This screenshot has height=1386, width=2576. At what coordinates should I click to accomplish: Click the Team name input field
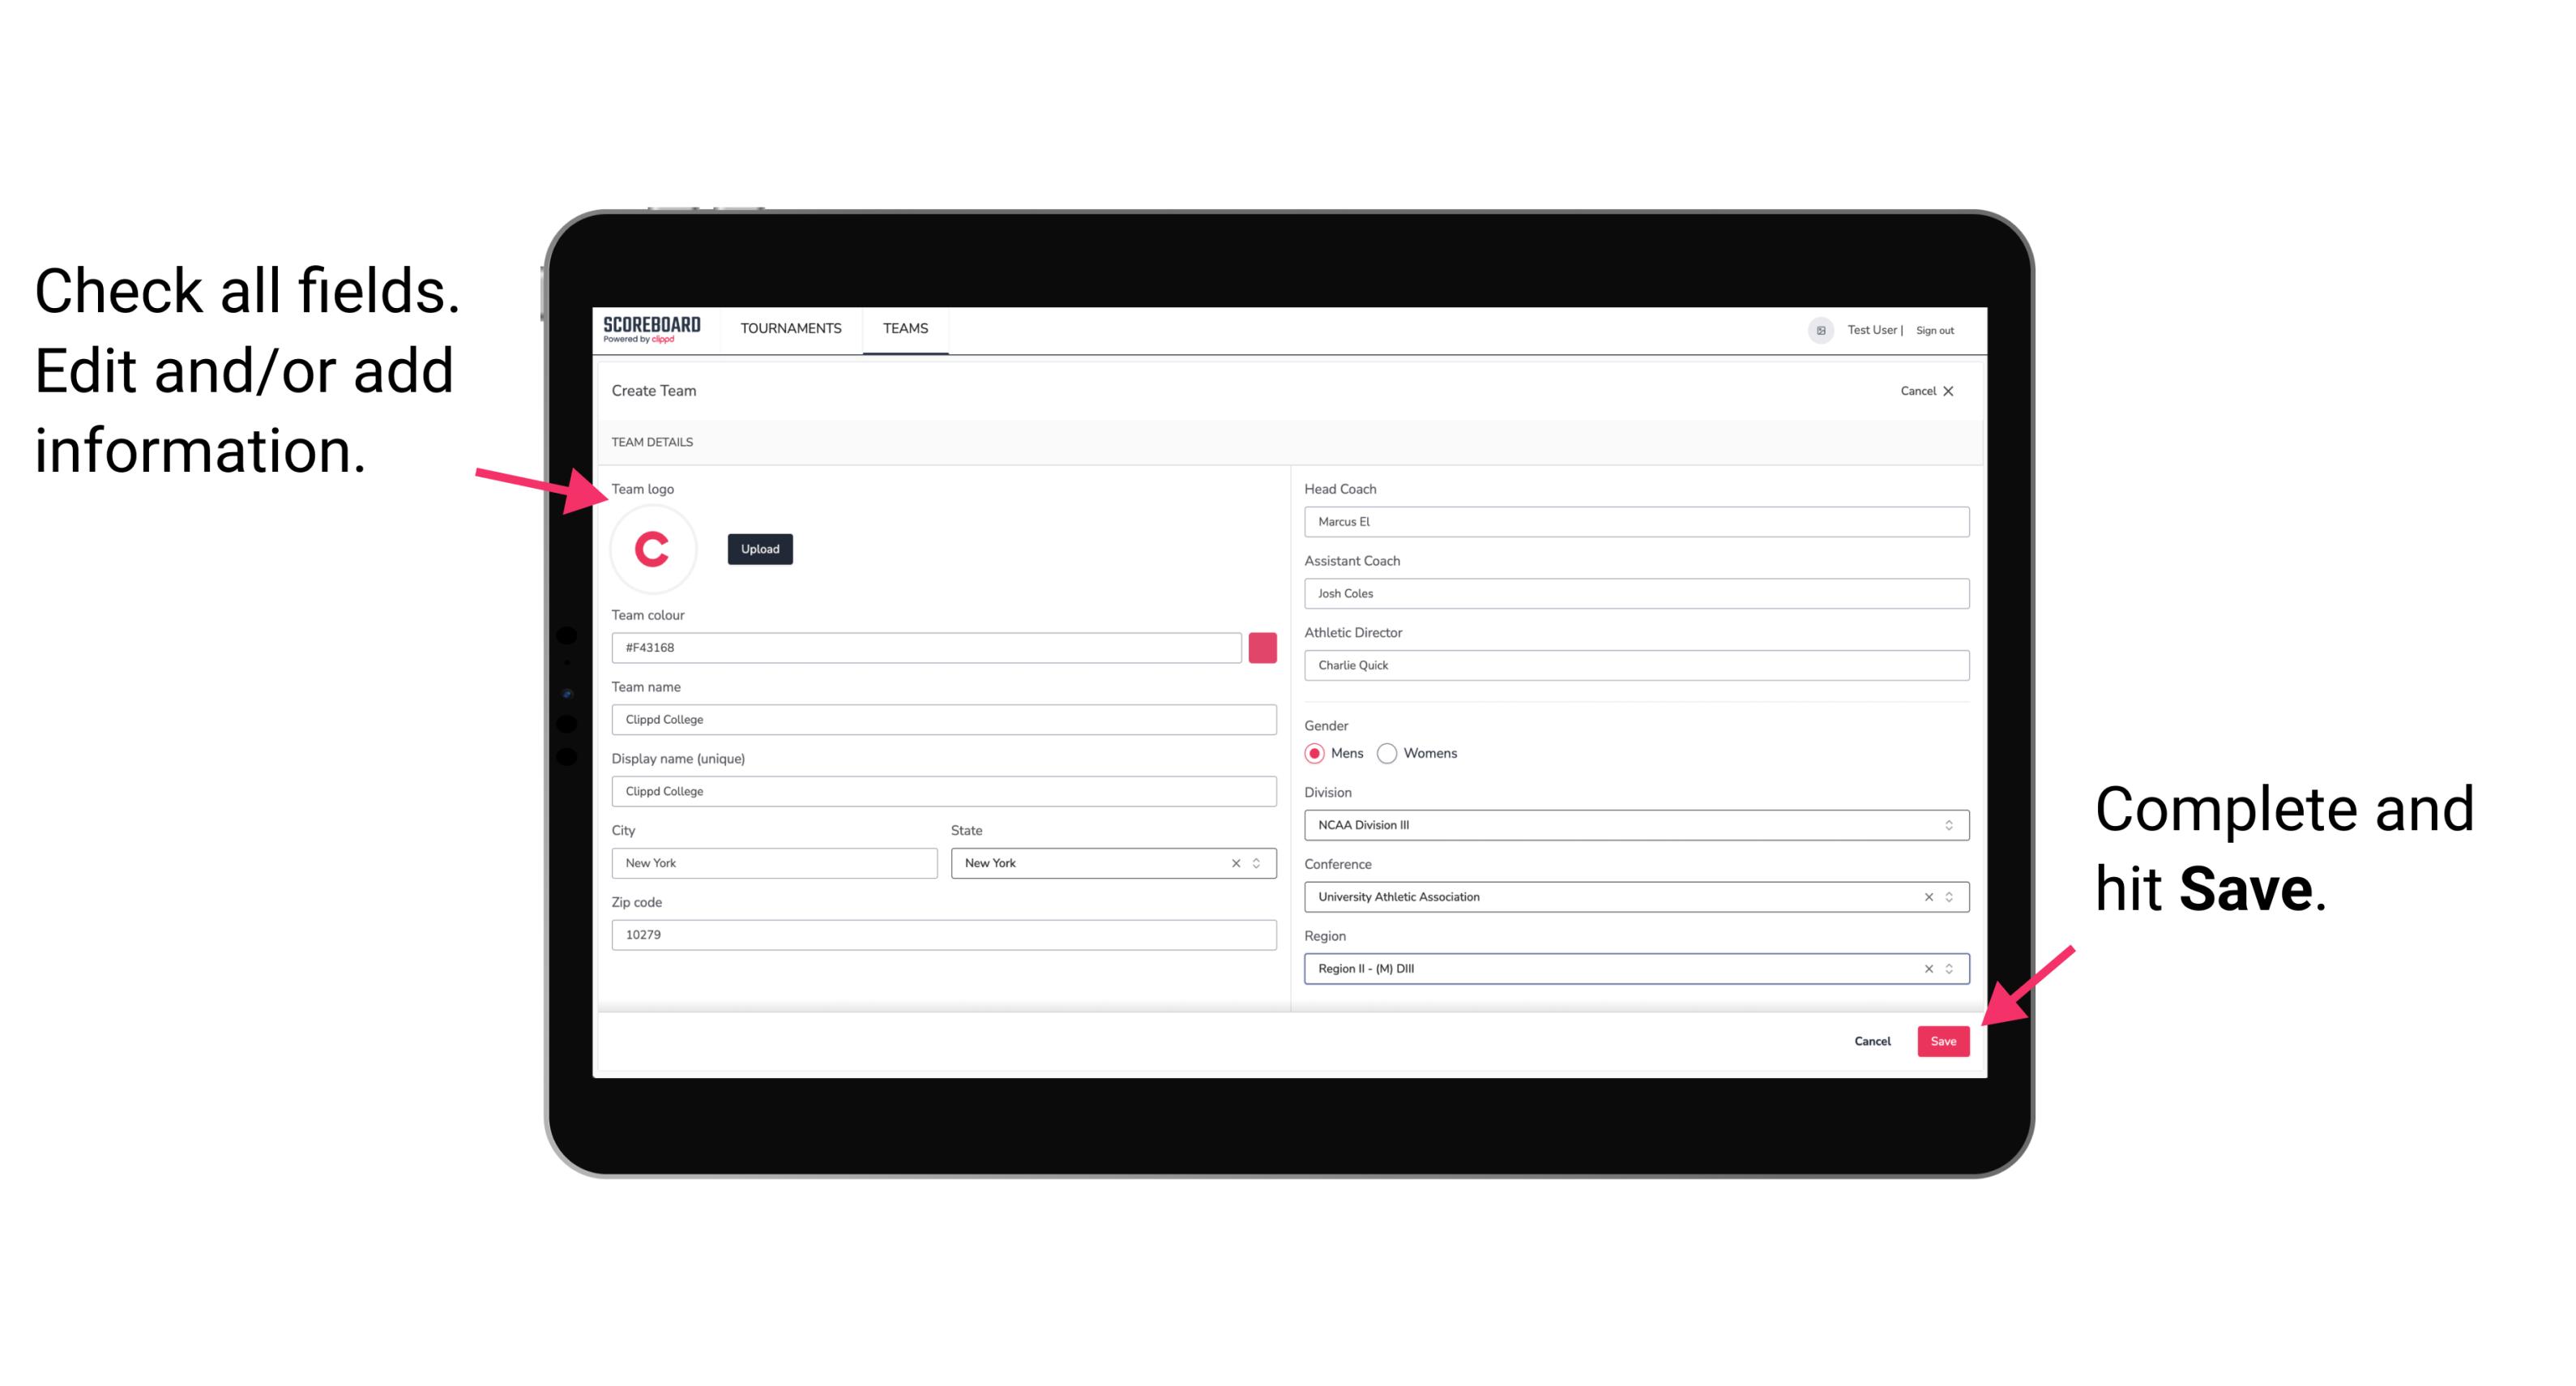coord(943,719)
